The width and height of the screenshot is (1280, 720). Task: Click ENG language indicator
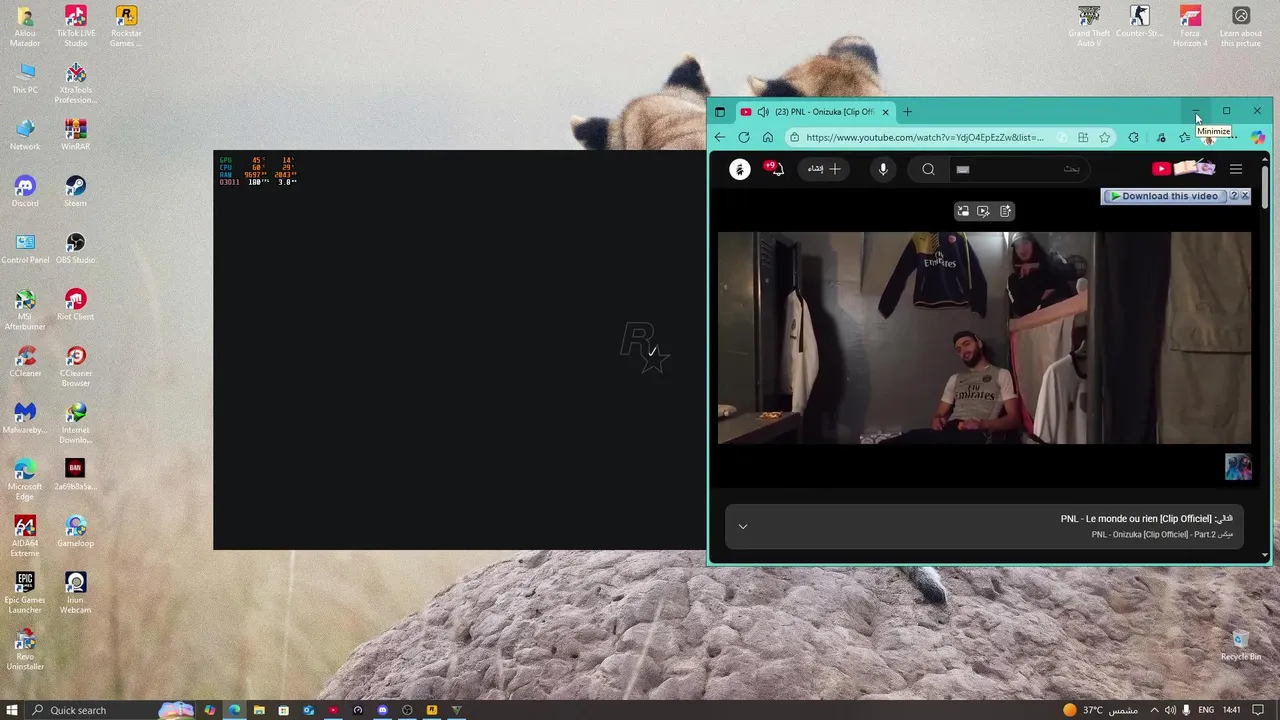[x=1206, y=710]
